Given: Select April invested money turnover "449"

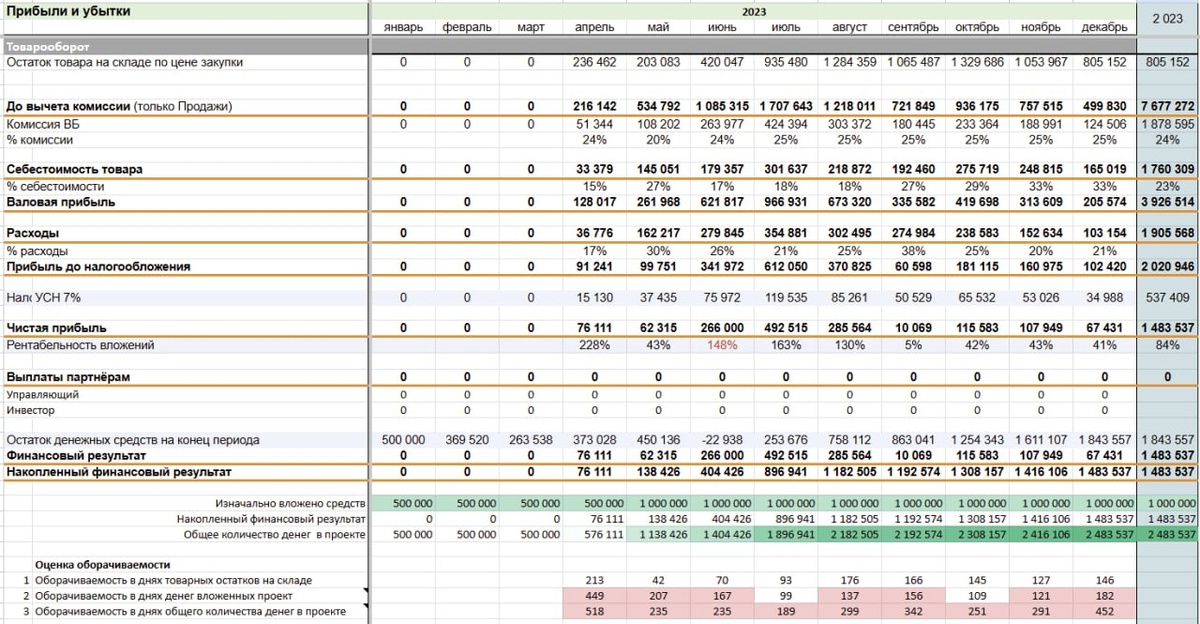Looking at the screenshot, I should tap(595, 595).
